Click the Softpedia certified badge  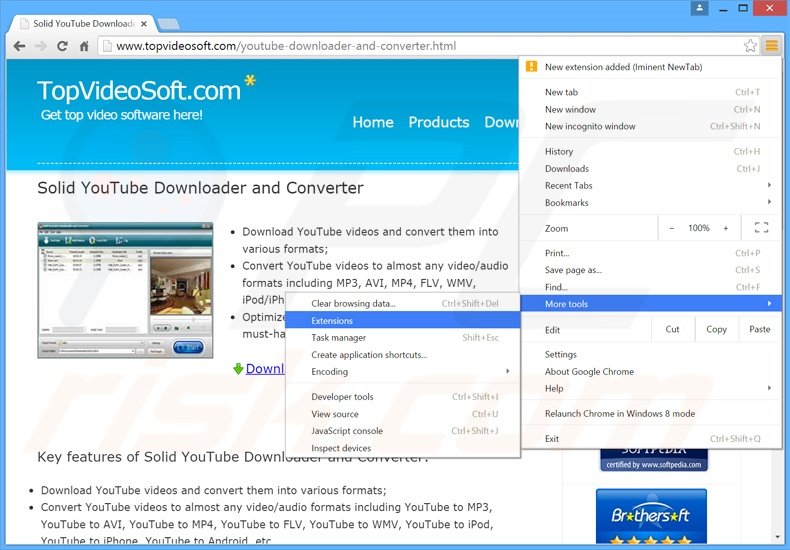654,459
